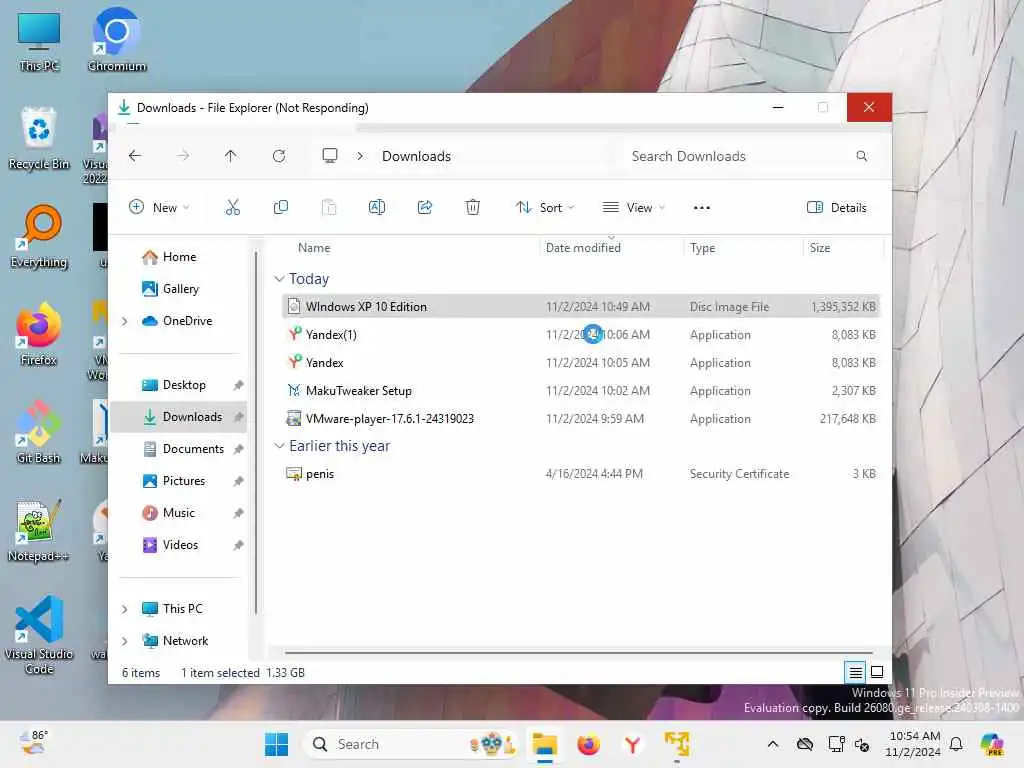Switch to large thumbnails view icon in status bar

point(877,672)
